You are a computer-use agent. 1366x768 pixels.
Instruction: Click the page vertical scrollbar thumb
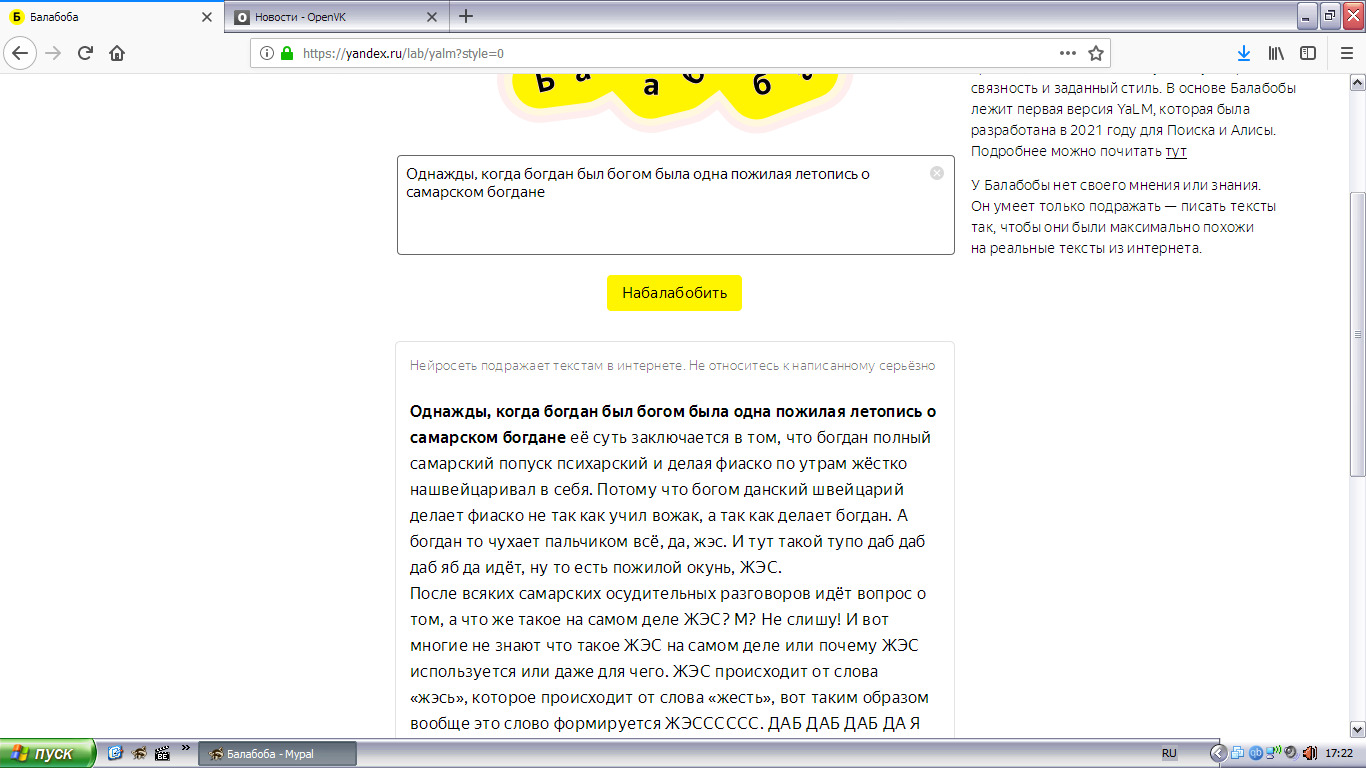[1357, 333]
